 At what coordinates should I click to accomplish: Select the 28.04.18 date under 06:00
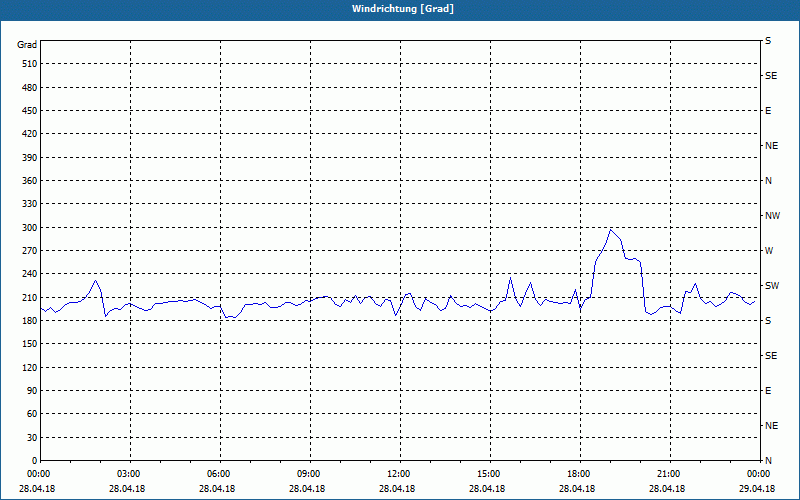[x=217, y=489]
